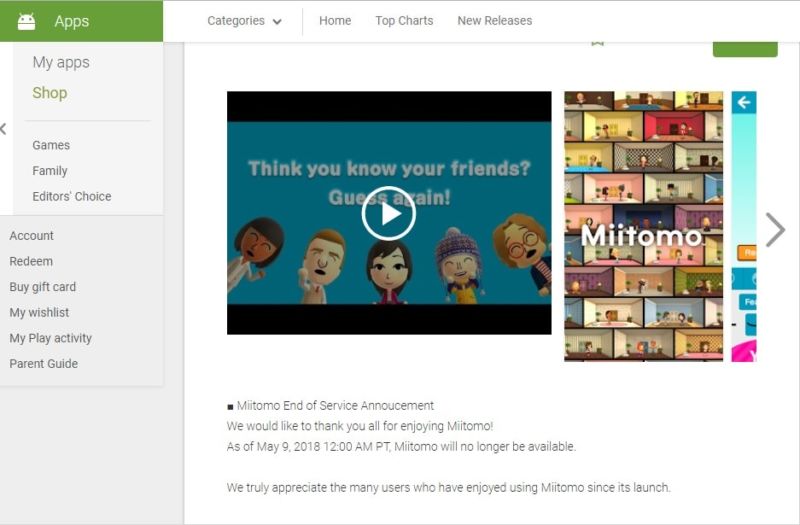Screen dimensions: 800x525
Task: Open My wishlist
Action: click(40, 313)
